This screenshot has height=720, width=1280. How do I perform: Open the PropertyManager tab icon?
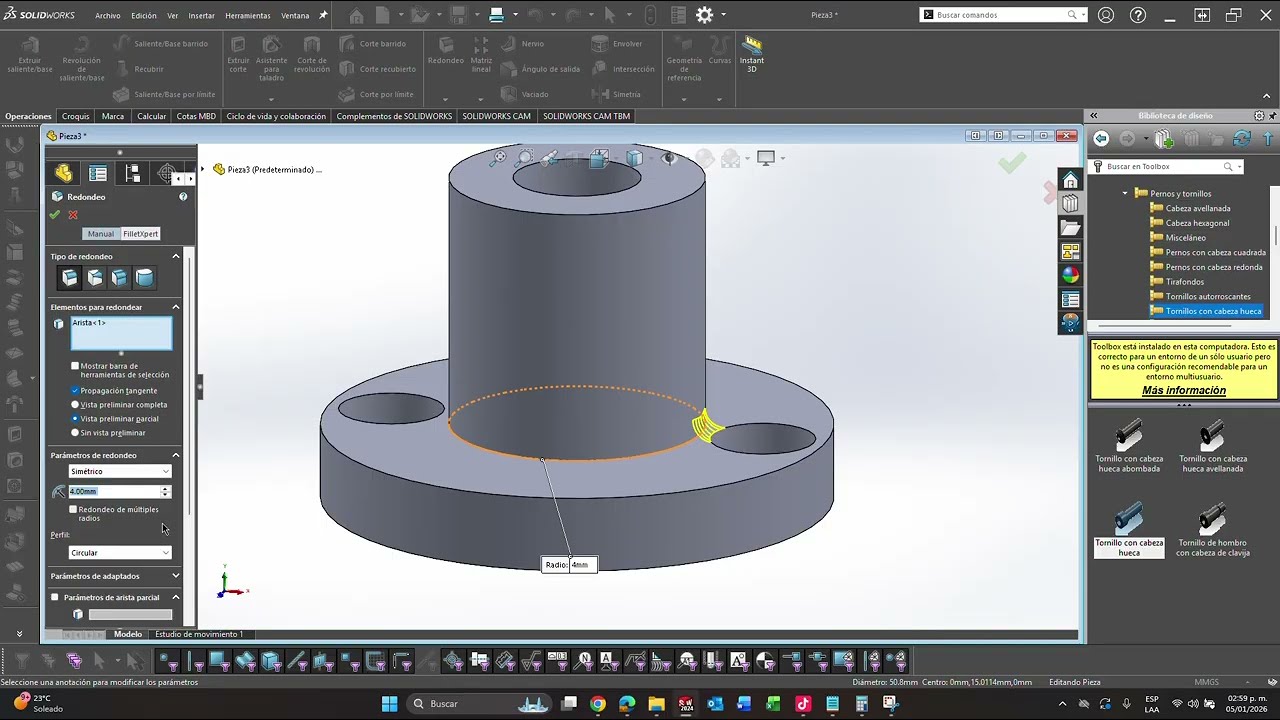pos(98,173)
